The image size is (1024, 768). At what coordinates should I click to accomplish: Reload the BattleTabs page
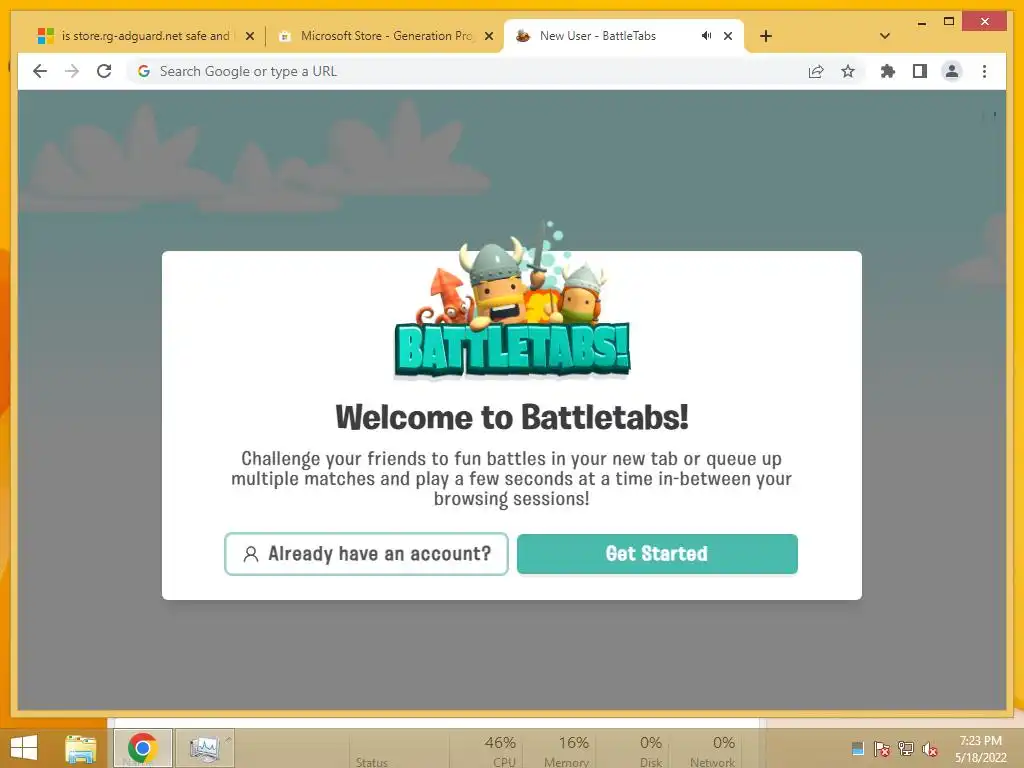coord(104,71)
